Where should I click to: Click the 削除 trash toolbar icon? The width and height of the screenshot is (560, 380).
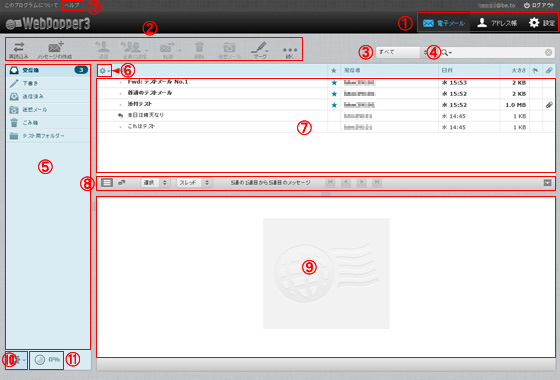pos(199,49)
